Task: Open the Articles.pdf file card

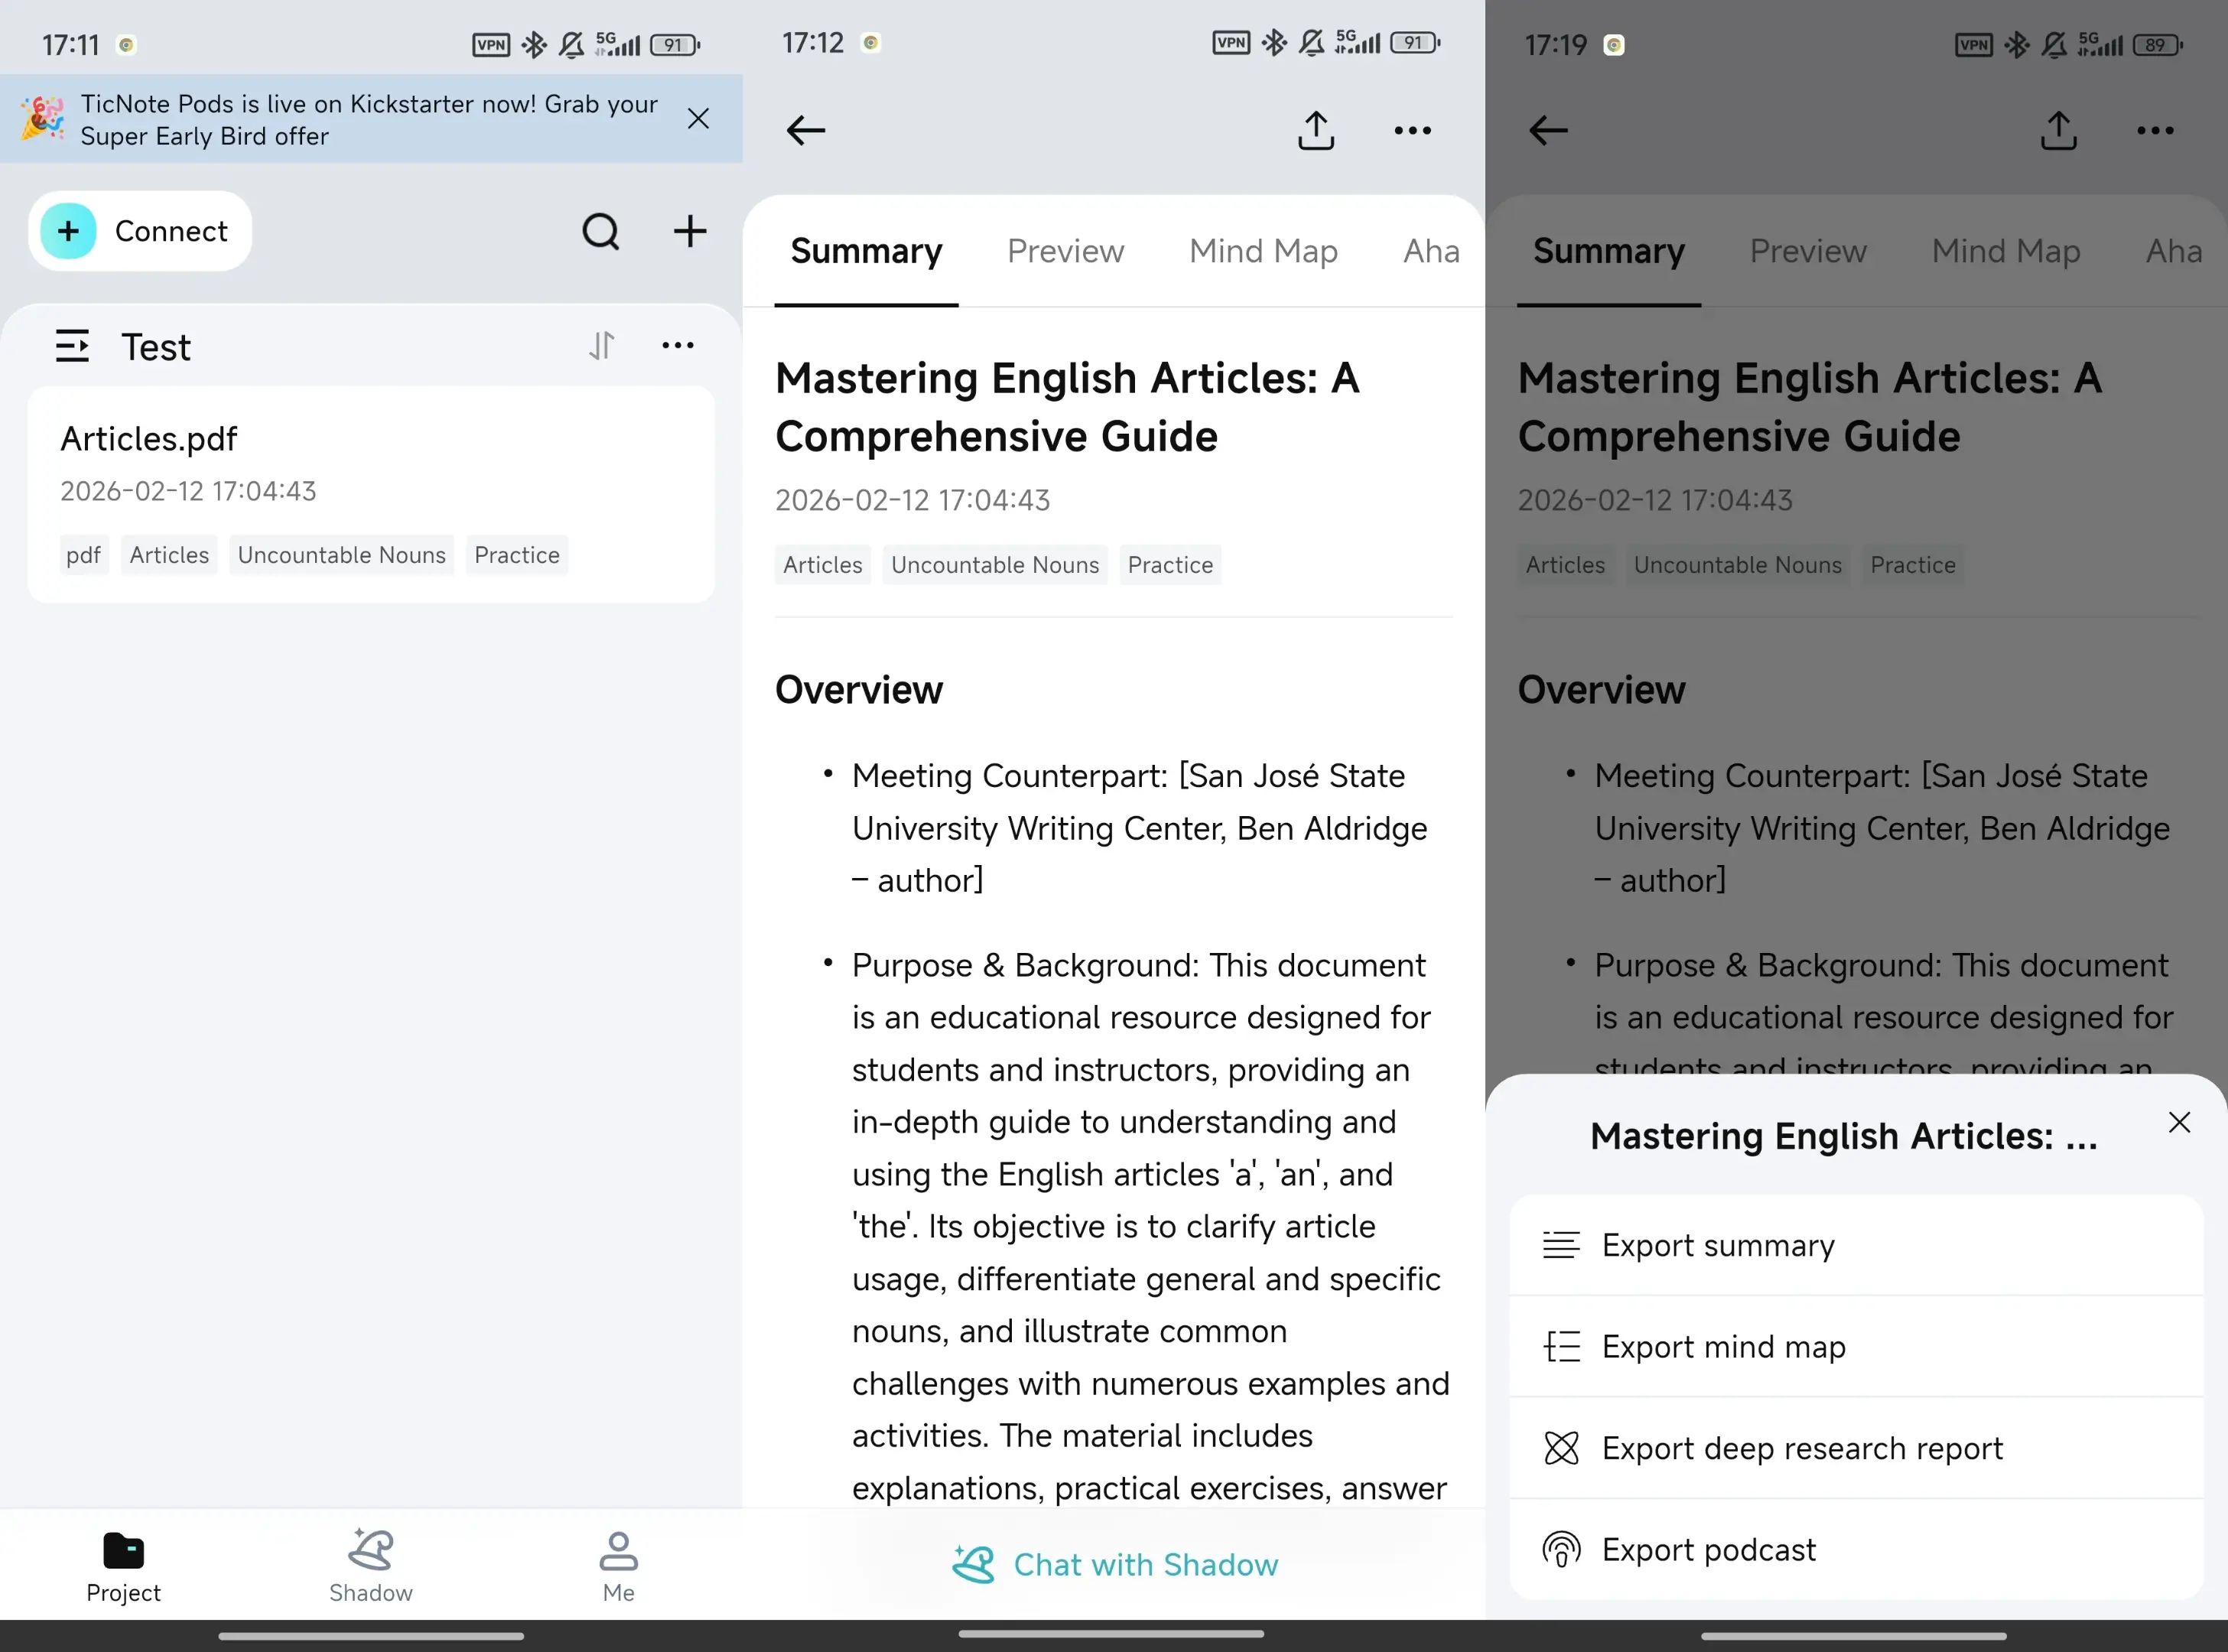Action: (370, 494)
